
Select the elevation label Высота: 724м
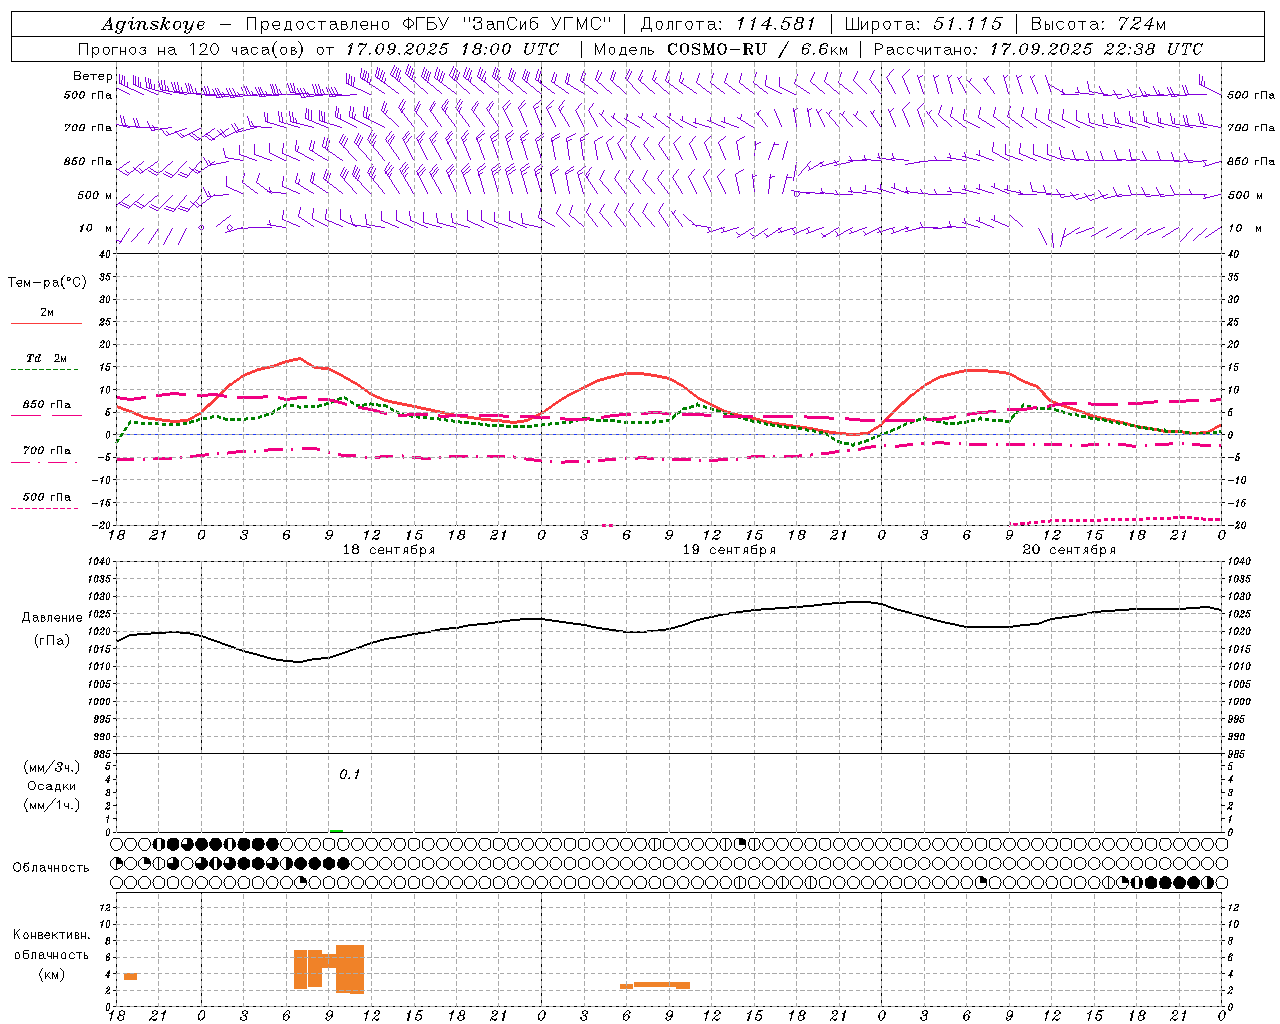pos(1097,24)
